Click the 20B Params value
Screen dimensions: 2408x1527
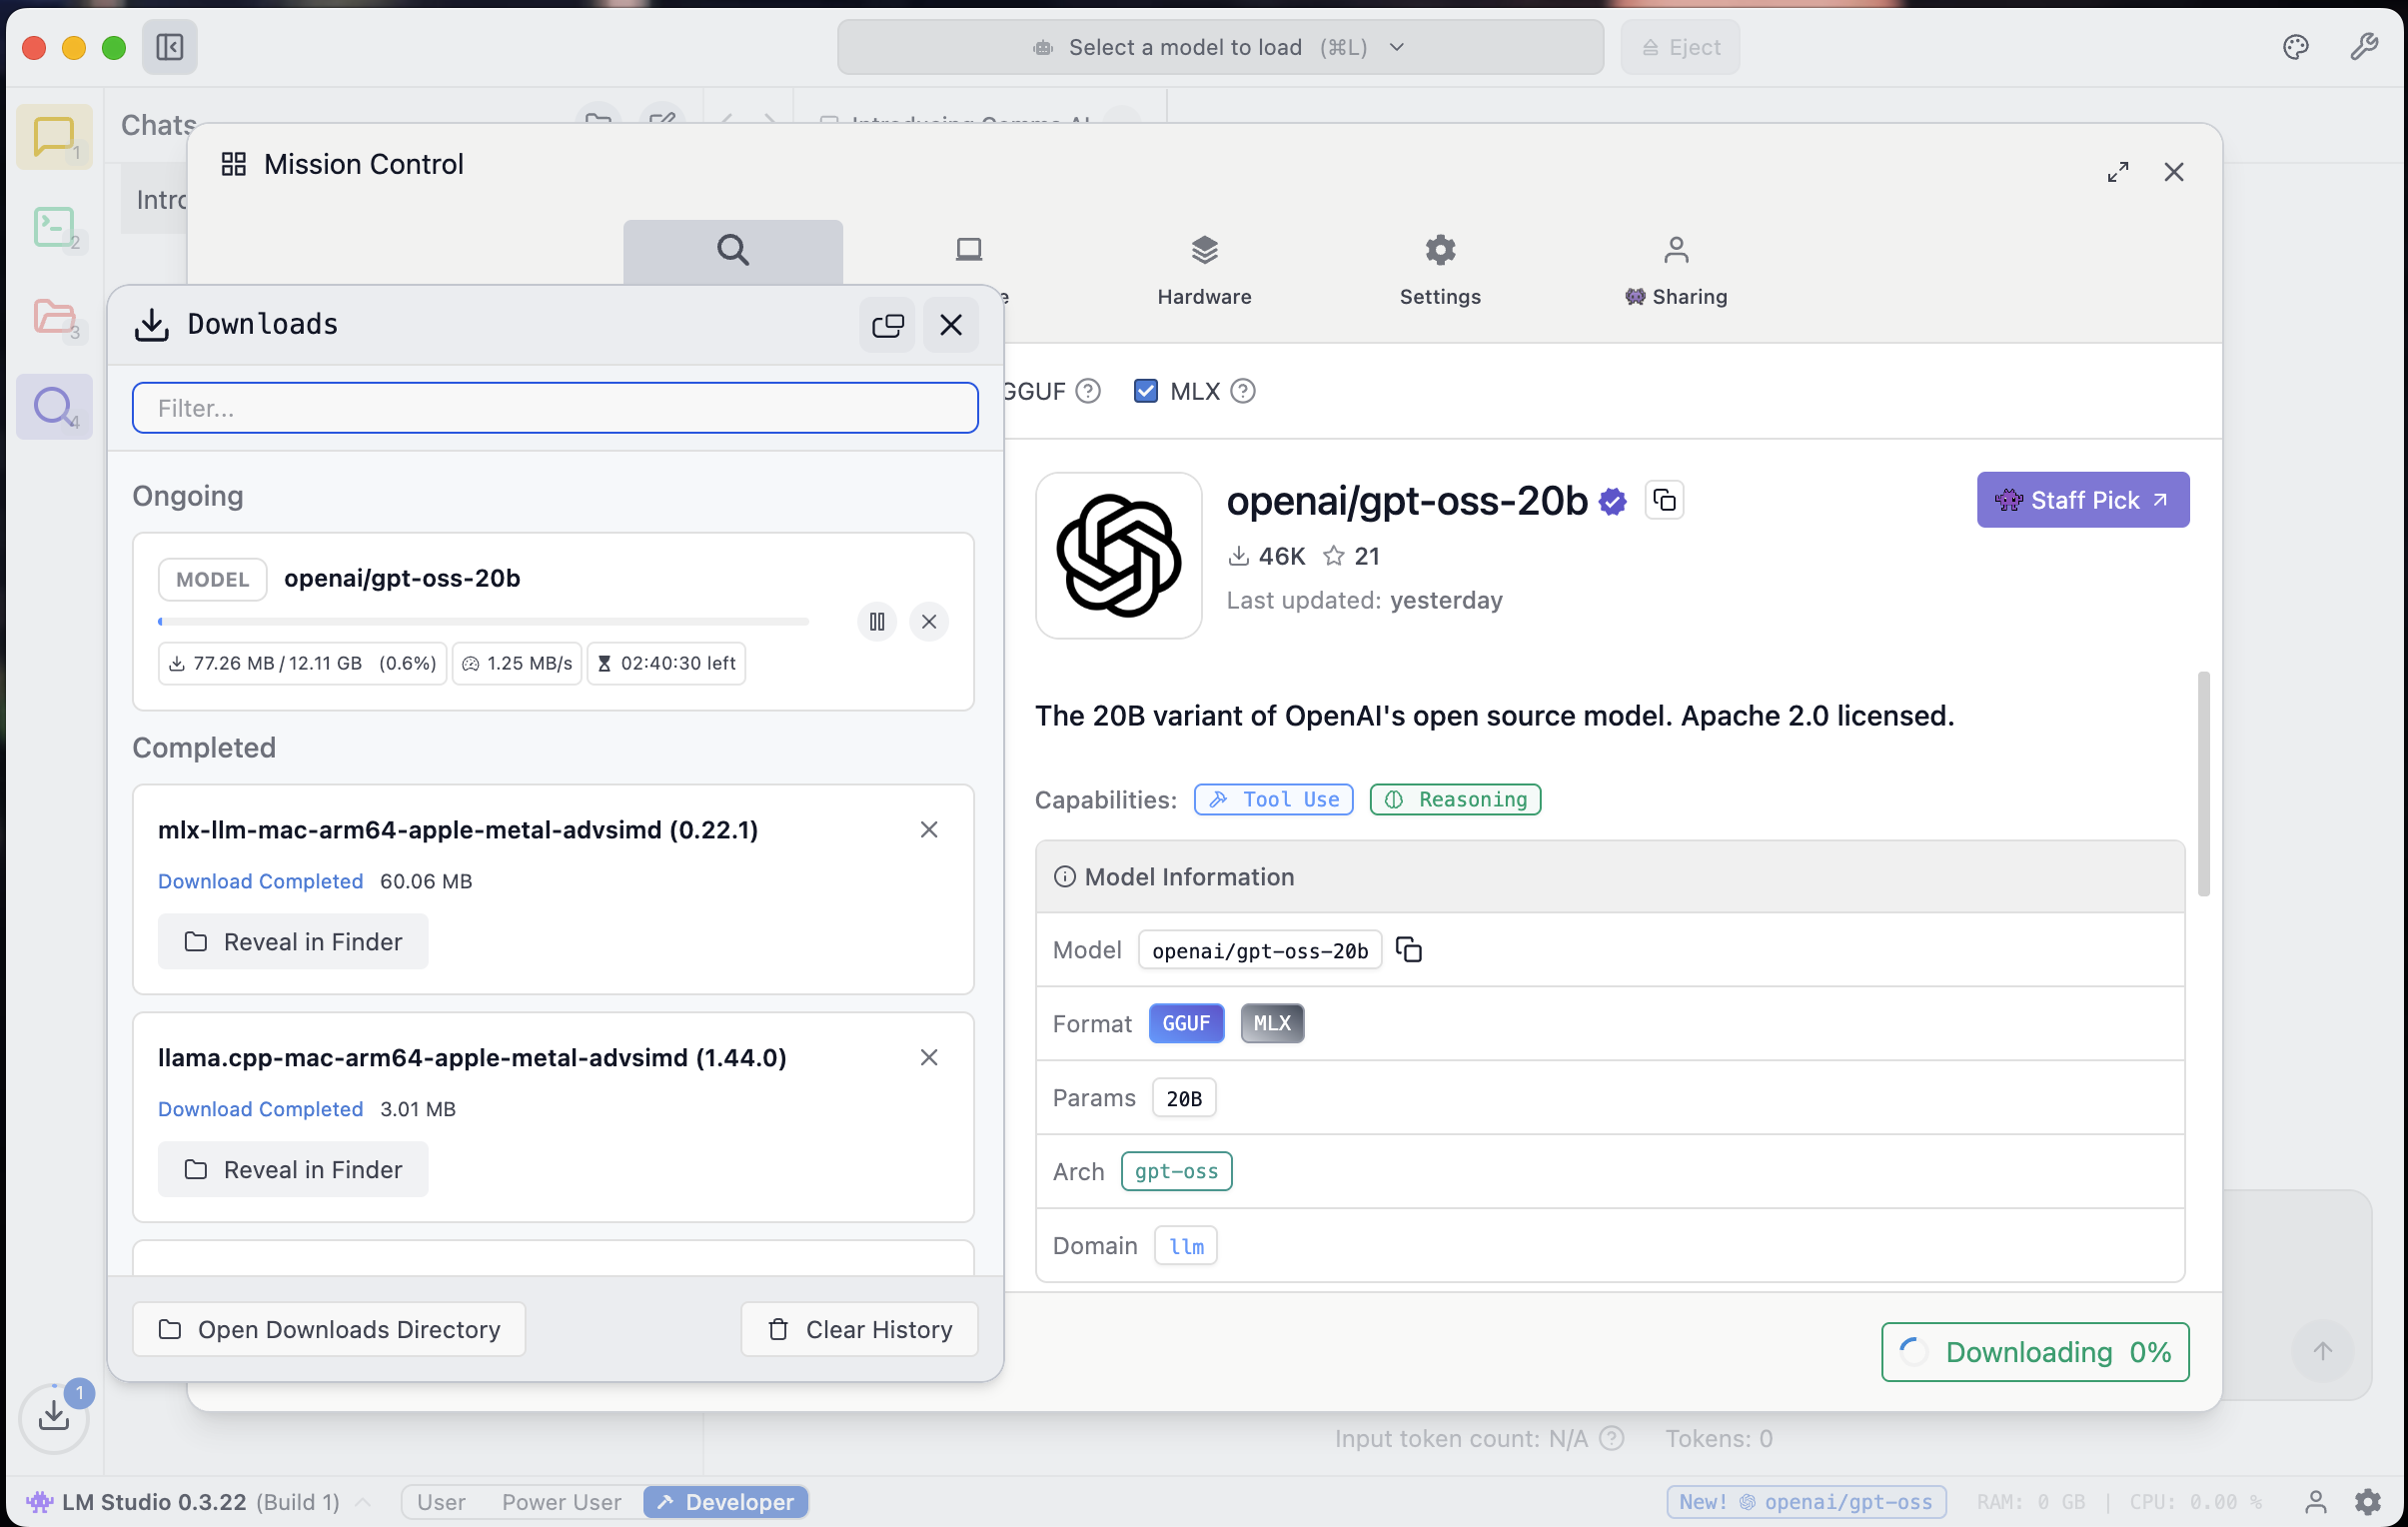point(1184,1099)
